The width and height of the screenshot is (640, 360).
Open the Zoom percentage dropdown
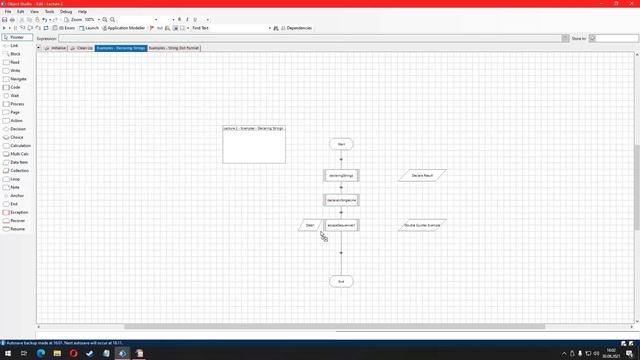point(99,20)
